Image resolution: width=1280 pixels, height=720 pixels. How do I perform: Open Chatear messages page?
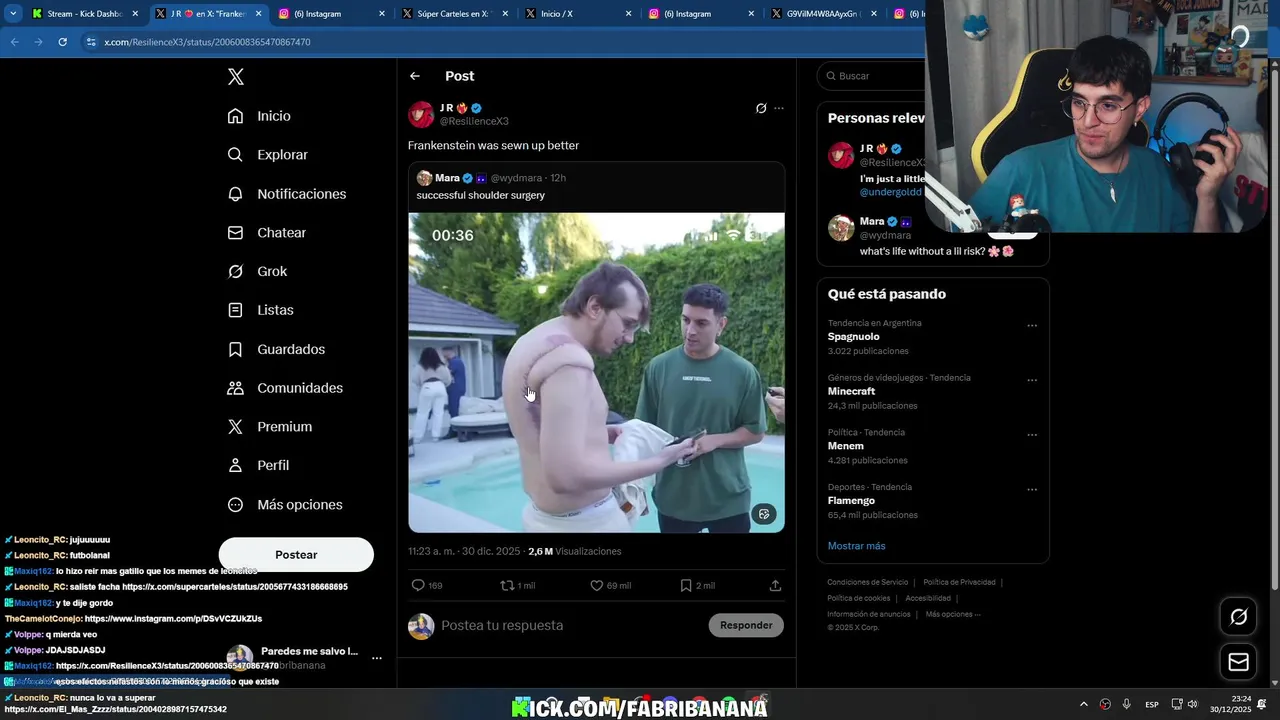point(266,233)
